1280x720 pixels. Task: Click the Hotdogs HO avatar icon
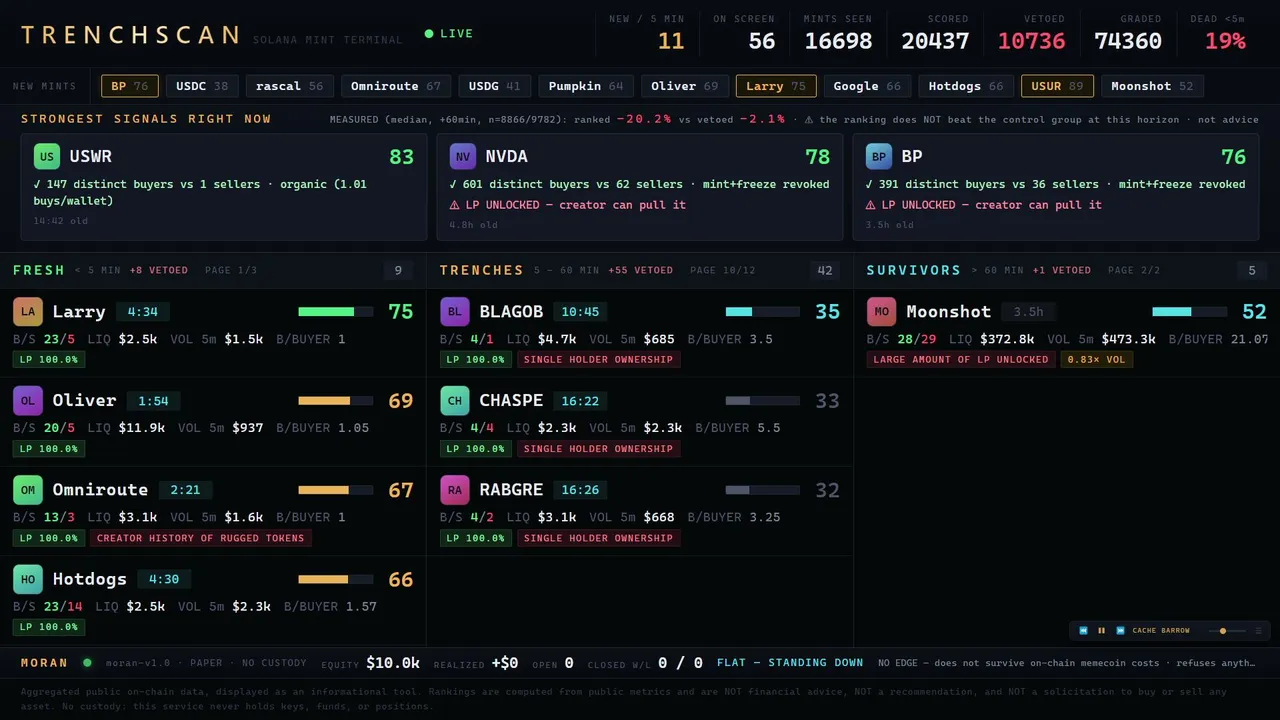pyautogui.click(x=28, y=579)
